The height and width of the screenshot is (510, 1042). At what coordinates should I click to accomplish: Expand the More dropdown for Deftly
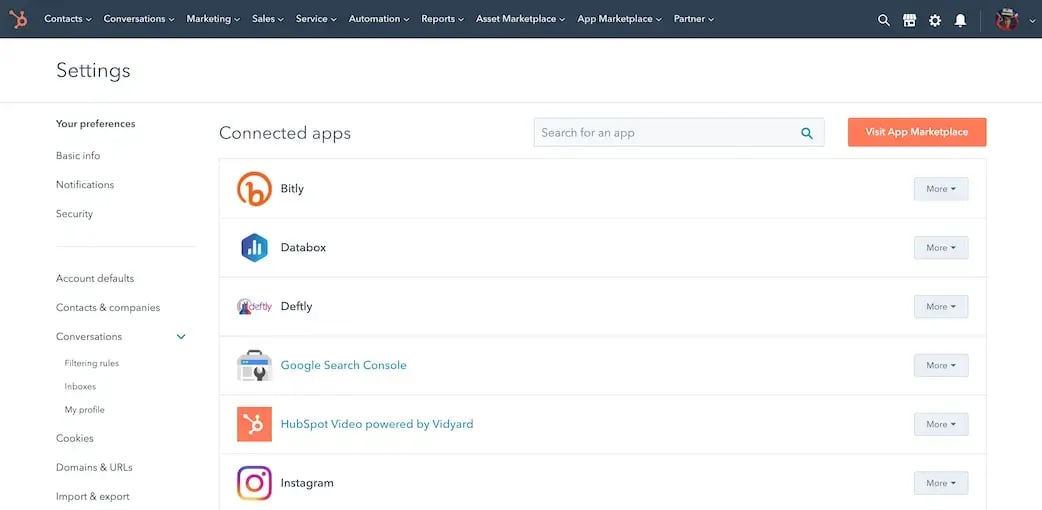941,307
